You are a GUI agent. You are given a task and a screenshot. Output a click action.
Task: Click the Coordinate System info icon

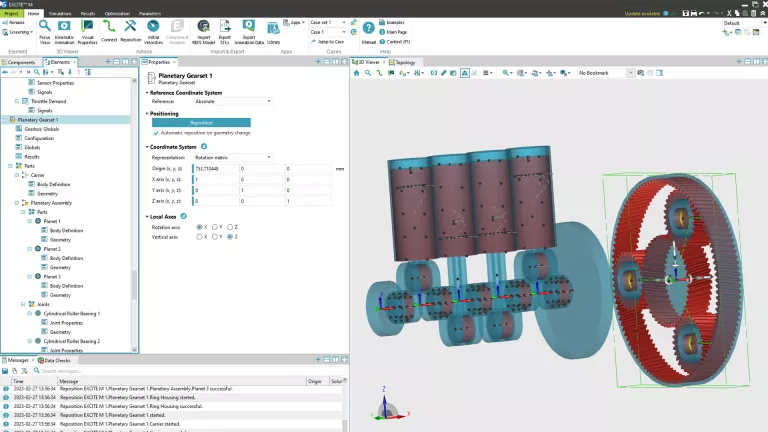click(204, 146)
